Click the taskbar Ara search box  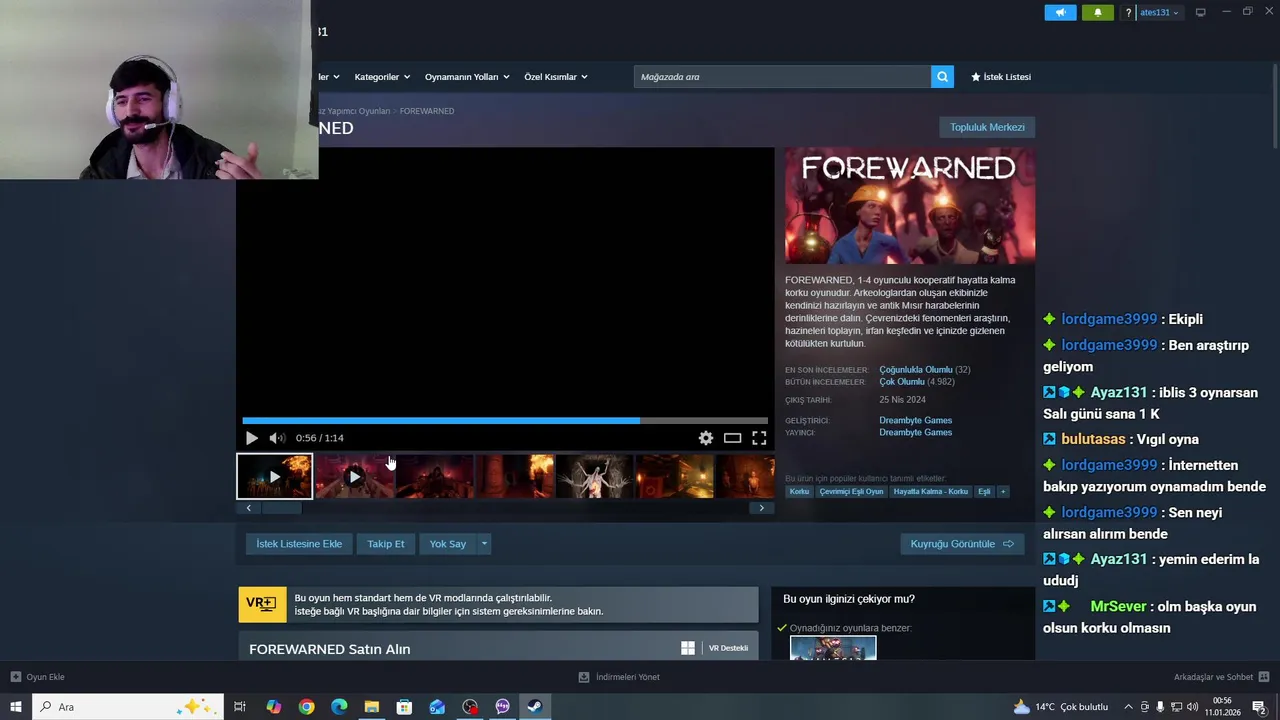[128, 707]
